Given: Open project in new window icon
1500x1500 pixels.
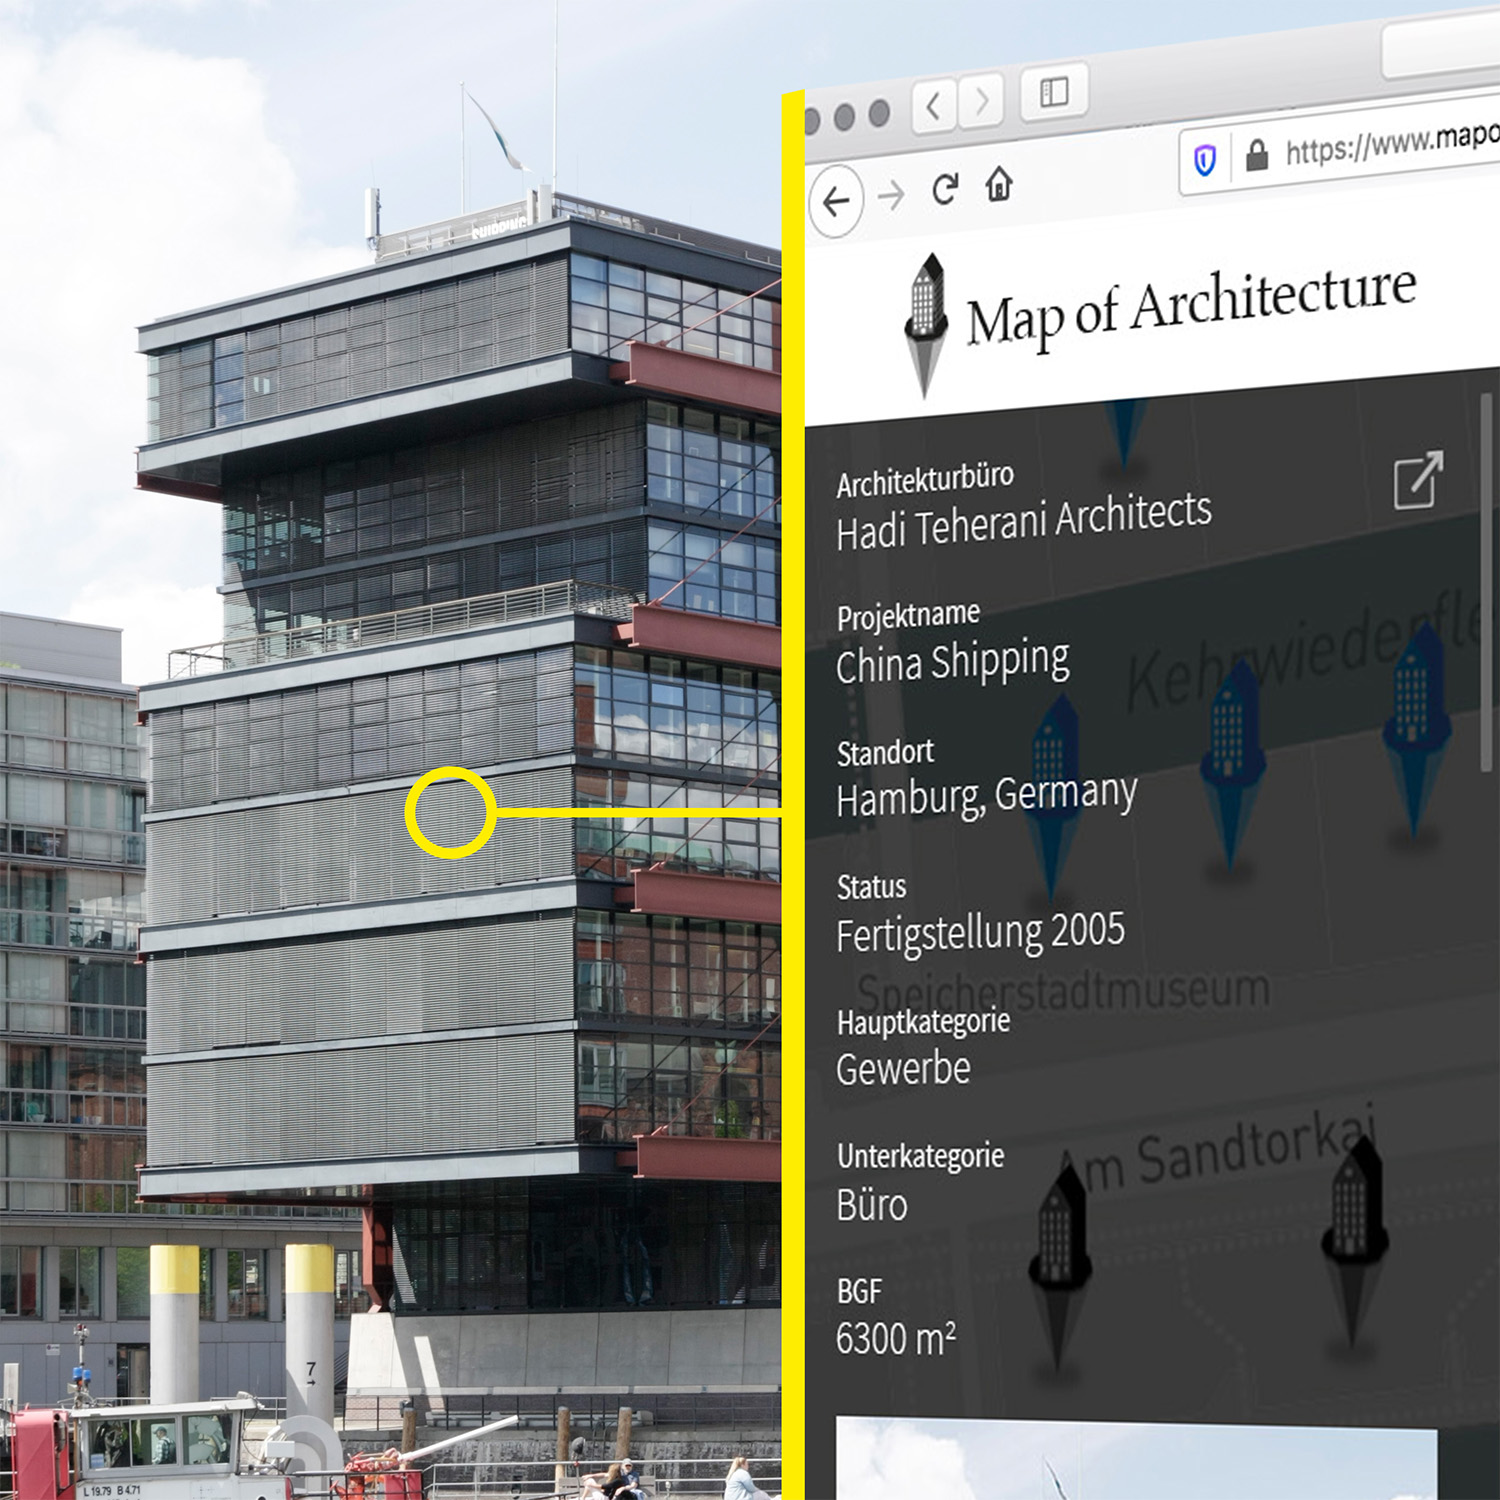Looking at the screenshot, I should (1418, 480).
